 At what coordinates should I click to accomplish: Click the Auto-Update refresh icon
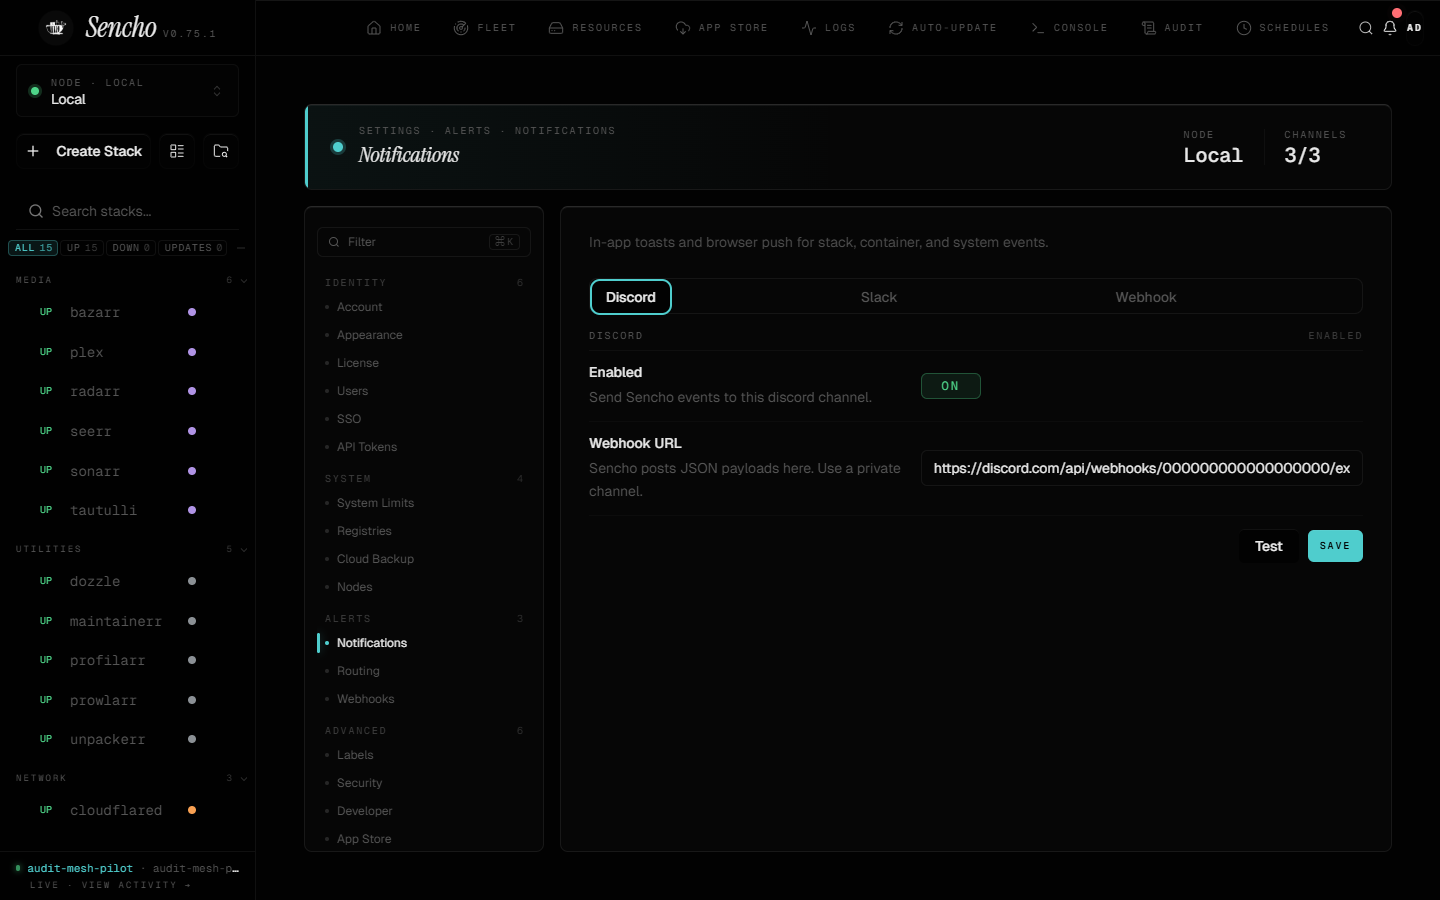coord(896,28)
